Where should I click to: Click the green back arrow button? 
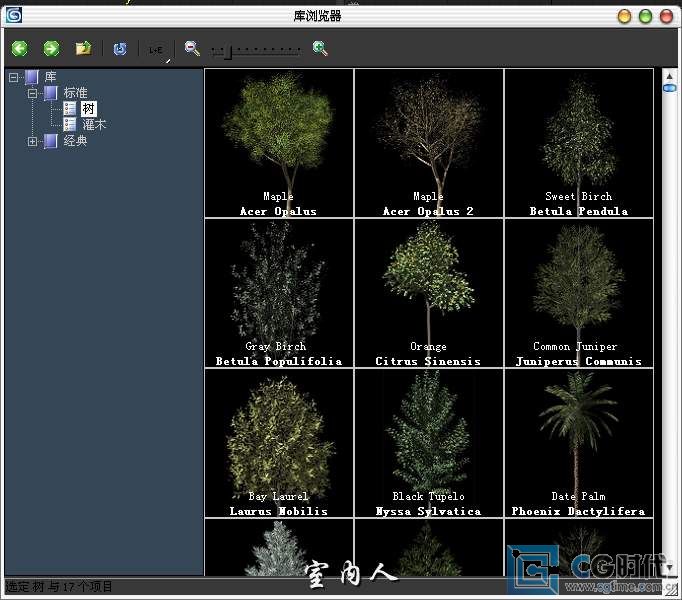pos(20,48)
